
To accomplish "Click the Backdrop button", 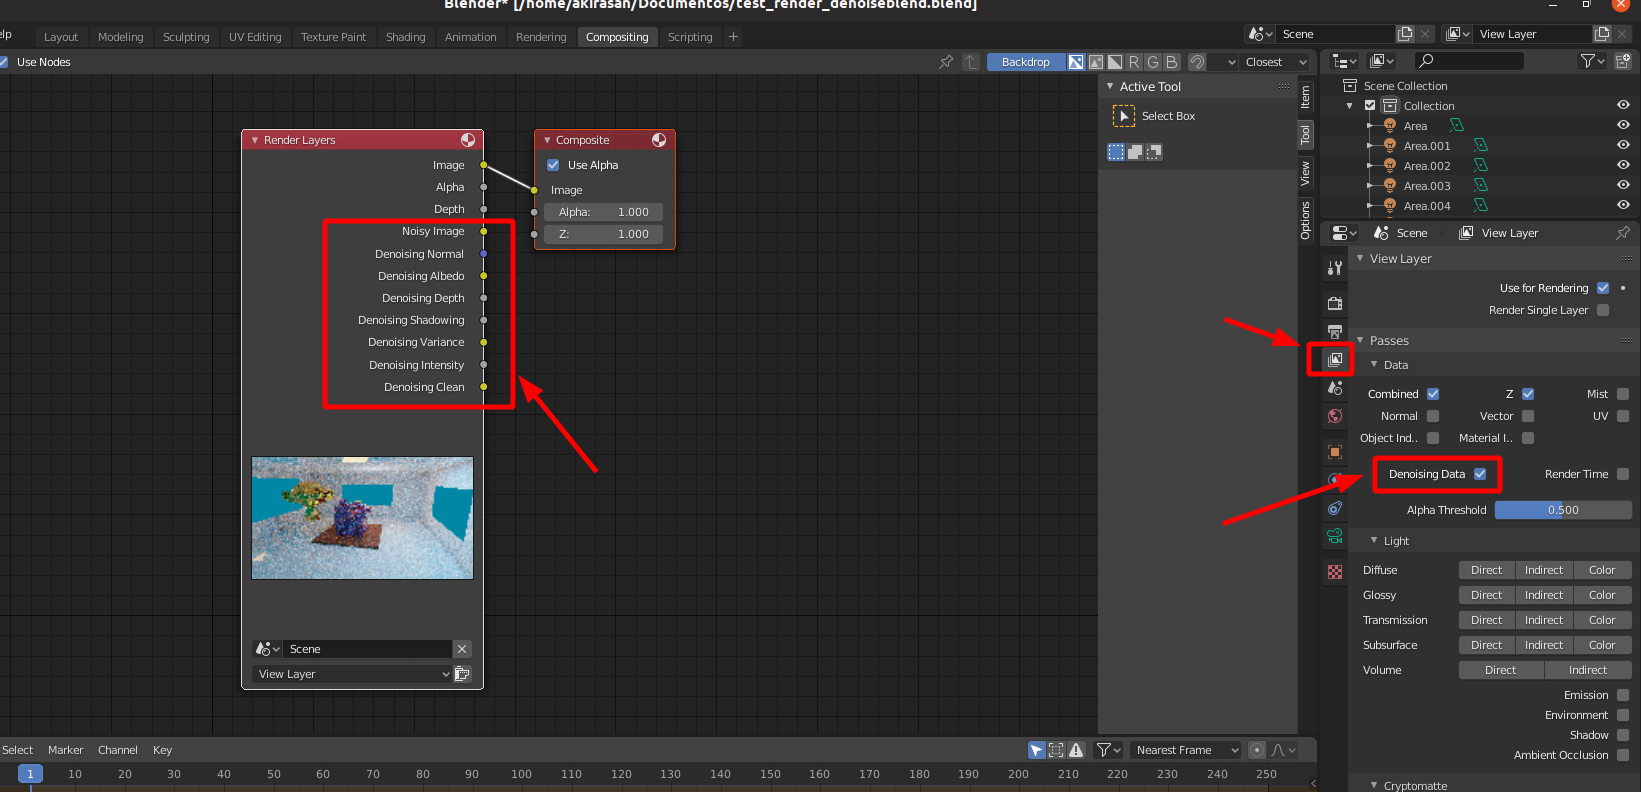I will (x=1025, y=62).
